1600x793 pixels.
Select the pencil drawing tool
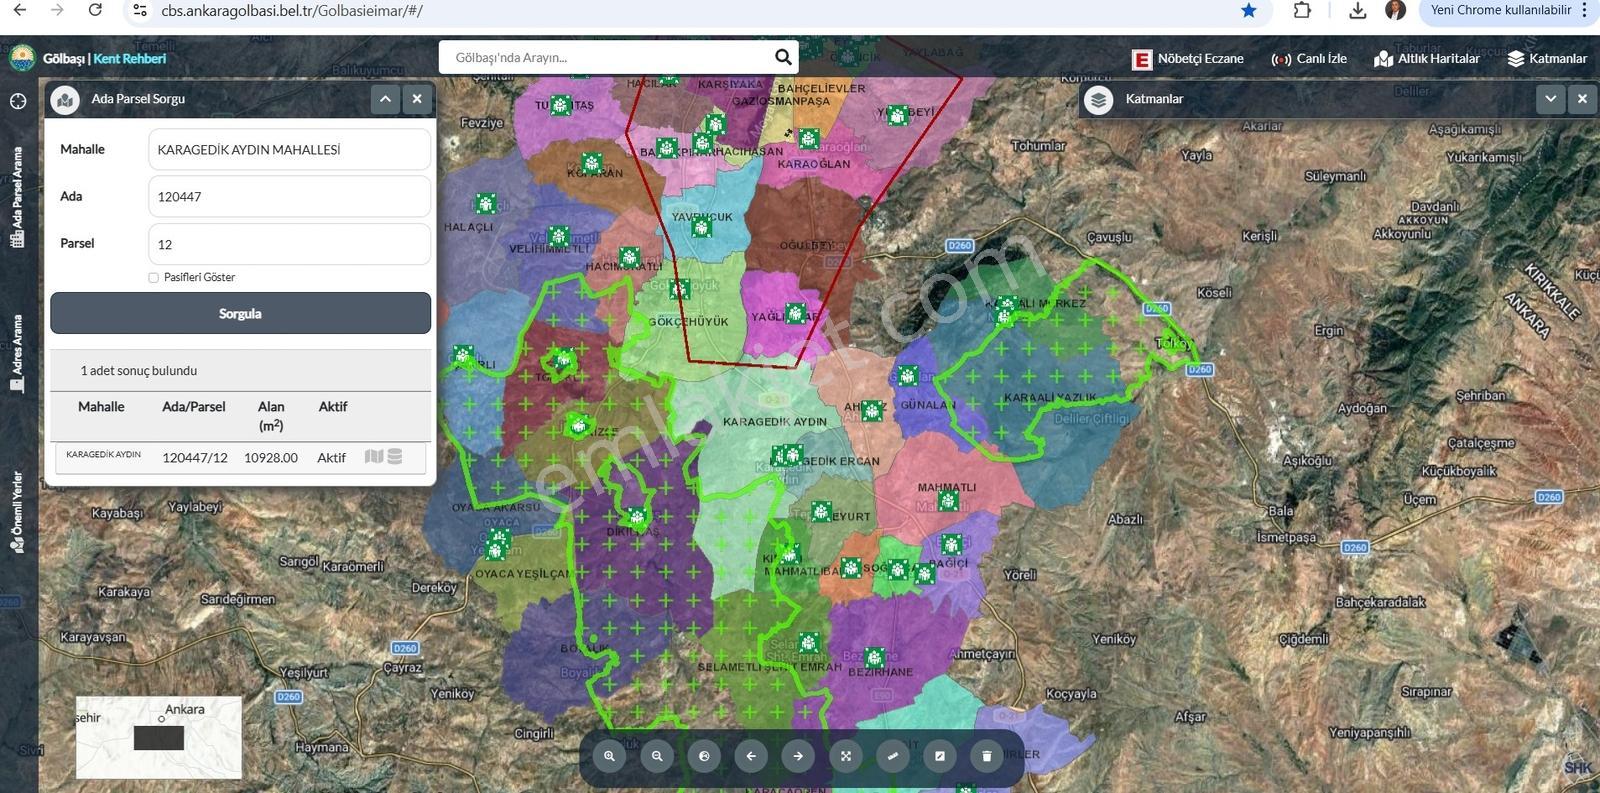(940, 756)
